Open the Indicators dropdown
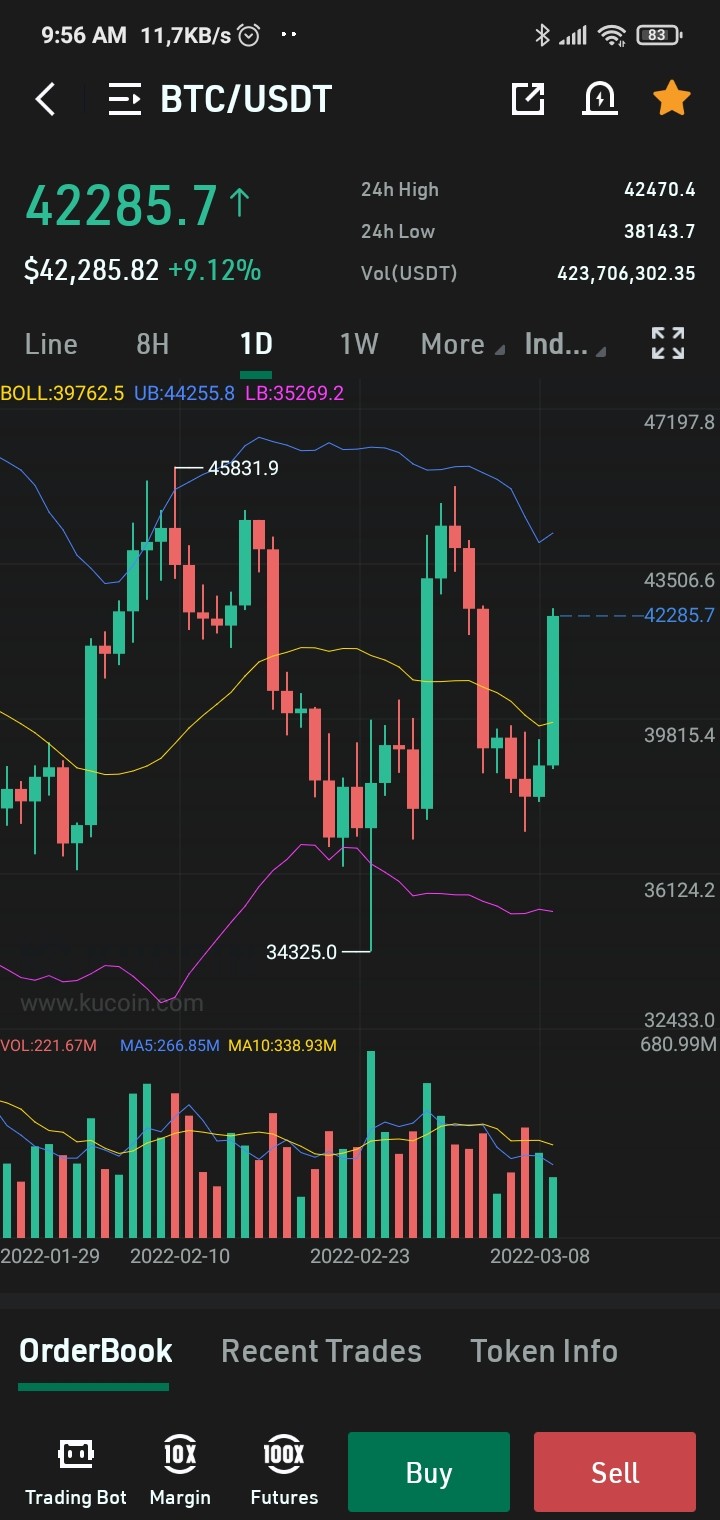720x1520 pixels. pyautogui.click(x=565, y=344)
